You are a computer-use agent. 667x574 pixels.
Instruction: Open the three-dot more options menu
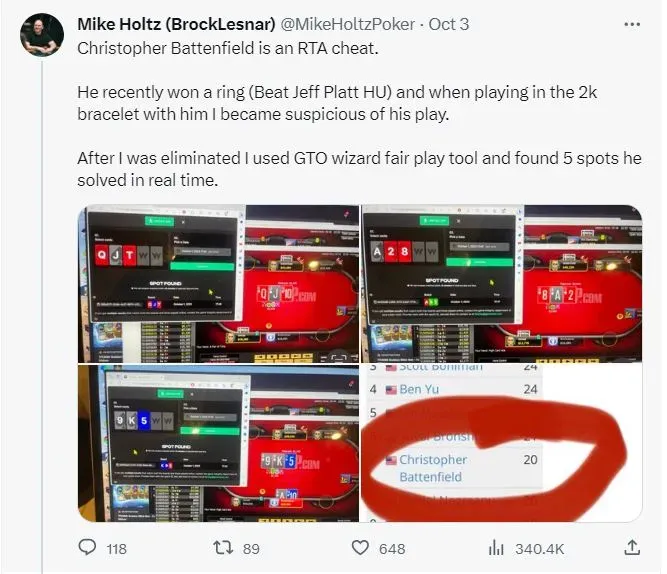click(x=632, y=24)
